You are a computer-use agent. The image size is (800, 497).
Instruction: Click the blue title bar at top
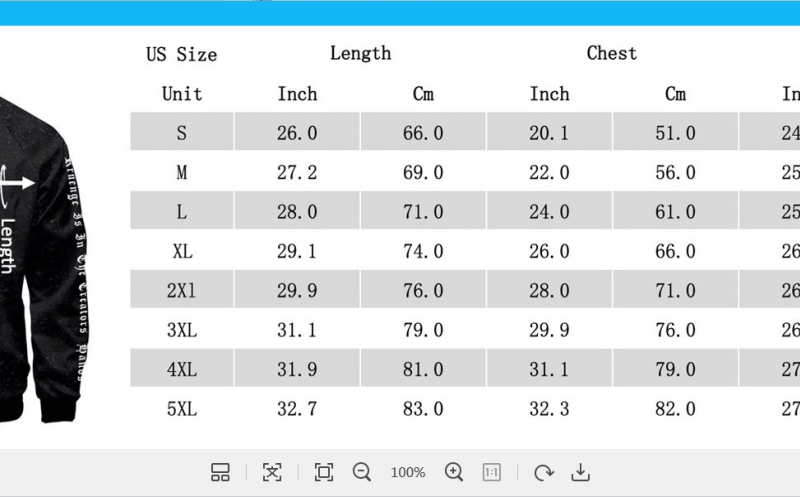[x=400, y=13]
